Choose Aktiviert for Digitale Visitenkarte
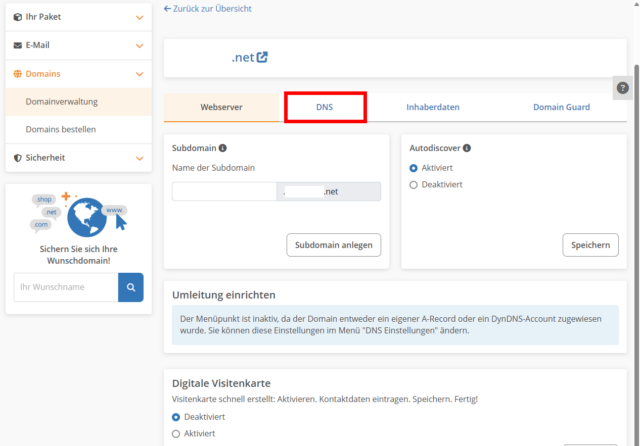Viewport: 640px width, 446px height. [x=177, y=433]
